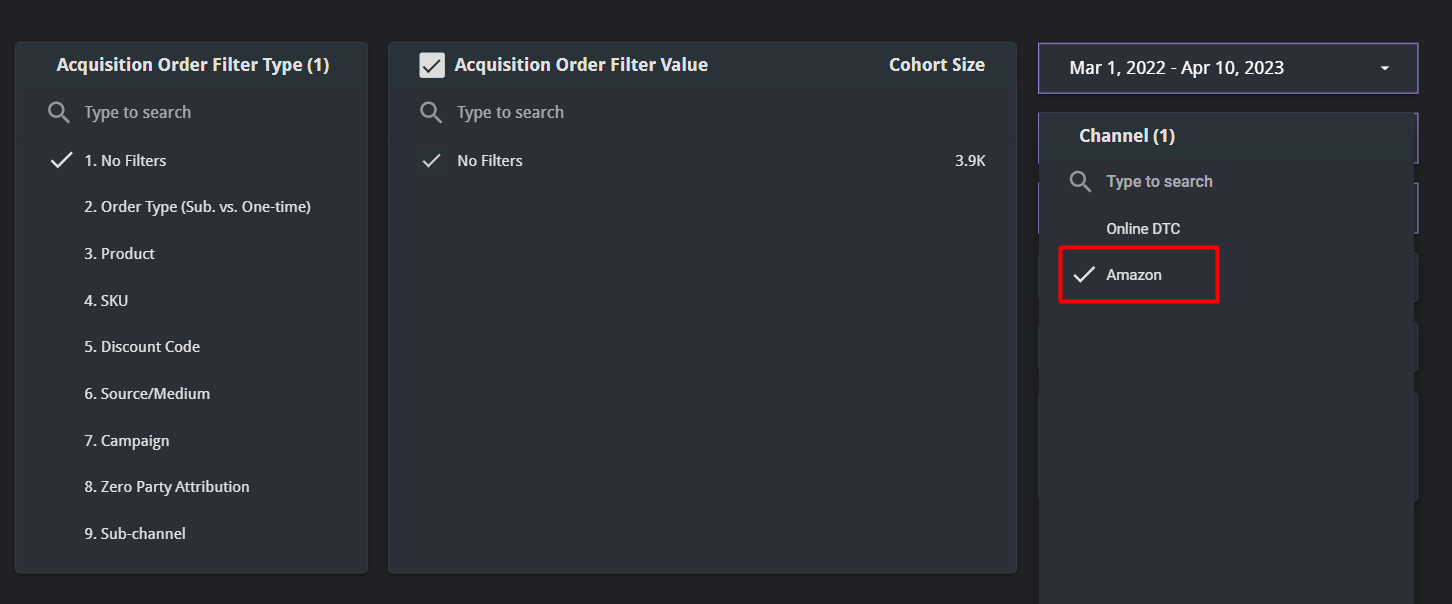This screenshot has height=604, width=1452.
Task: Open the Mar 1, 2022 - Apr 10, 2023 date picker
Action: pyautogui.click(x=1176, y=68)
